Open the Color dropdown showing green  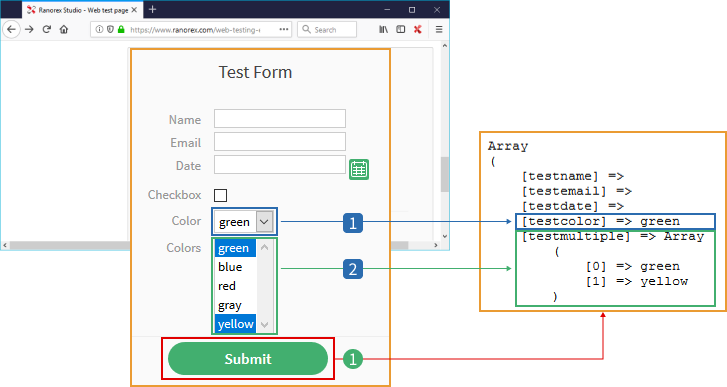click(244, 222)
